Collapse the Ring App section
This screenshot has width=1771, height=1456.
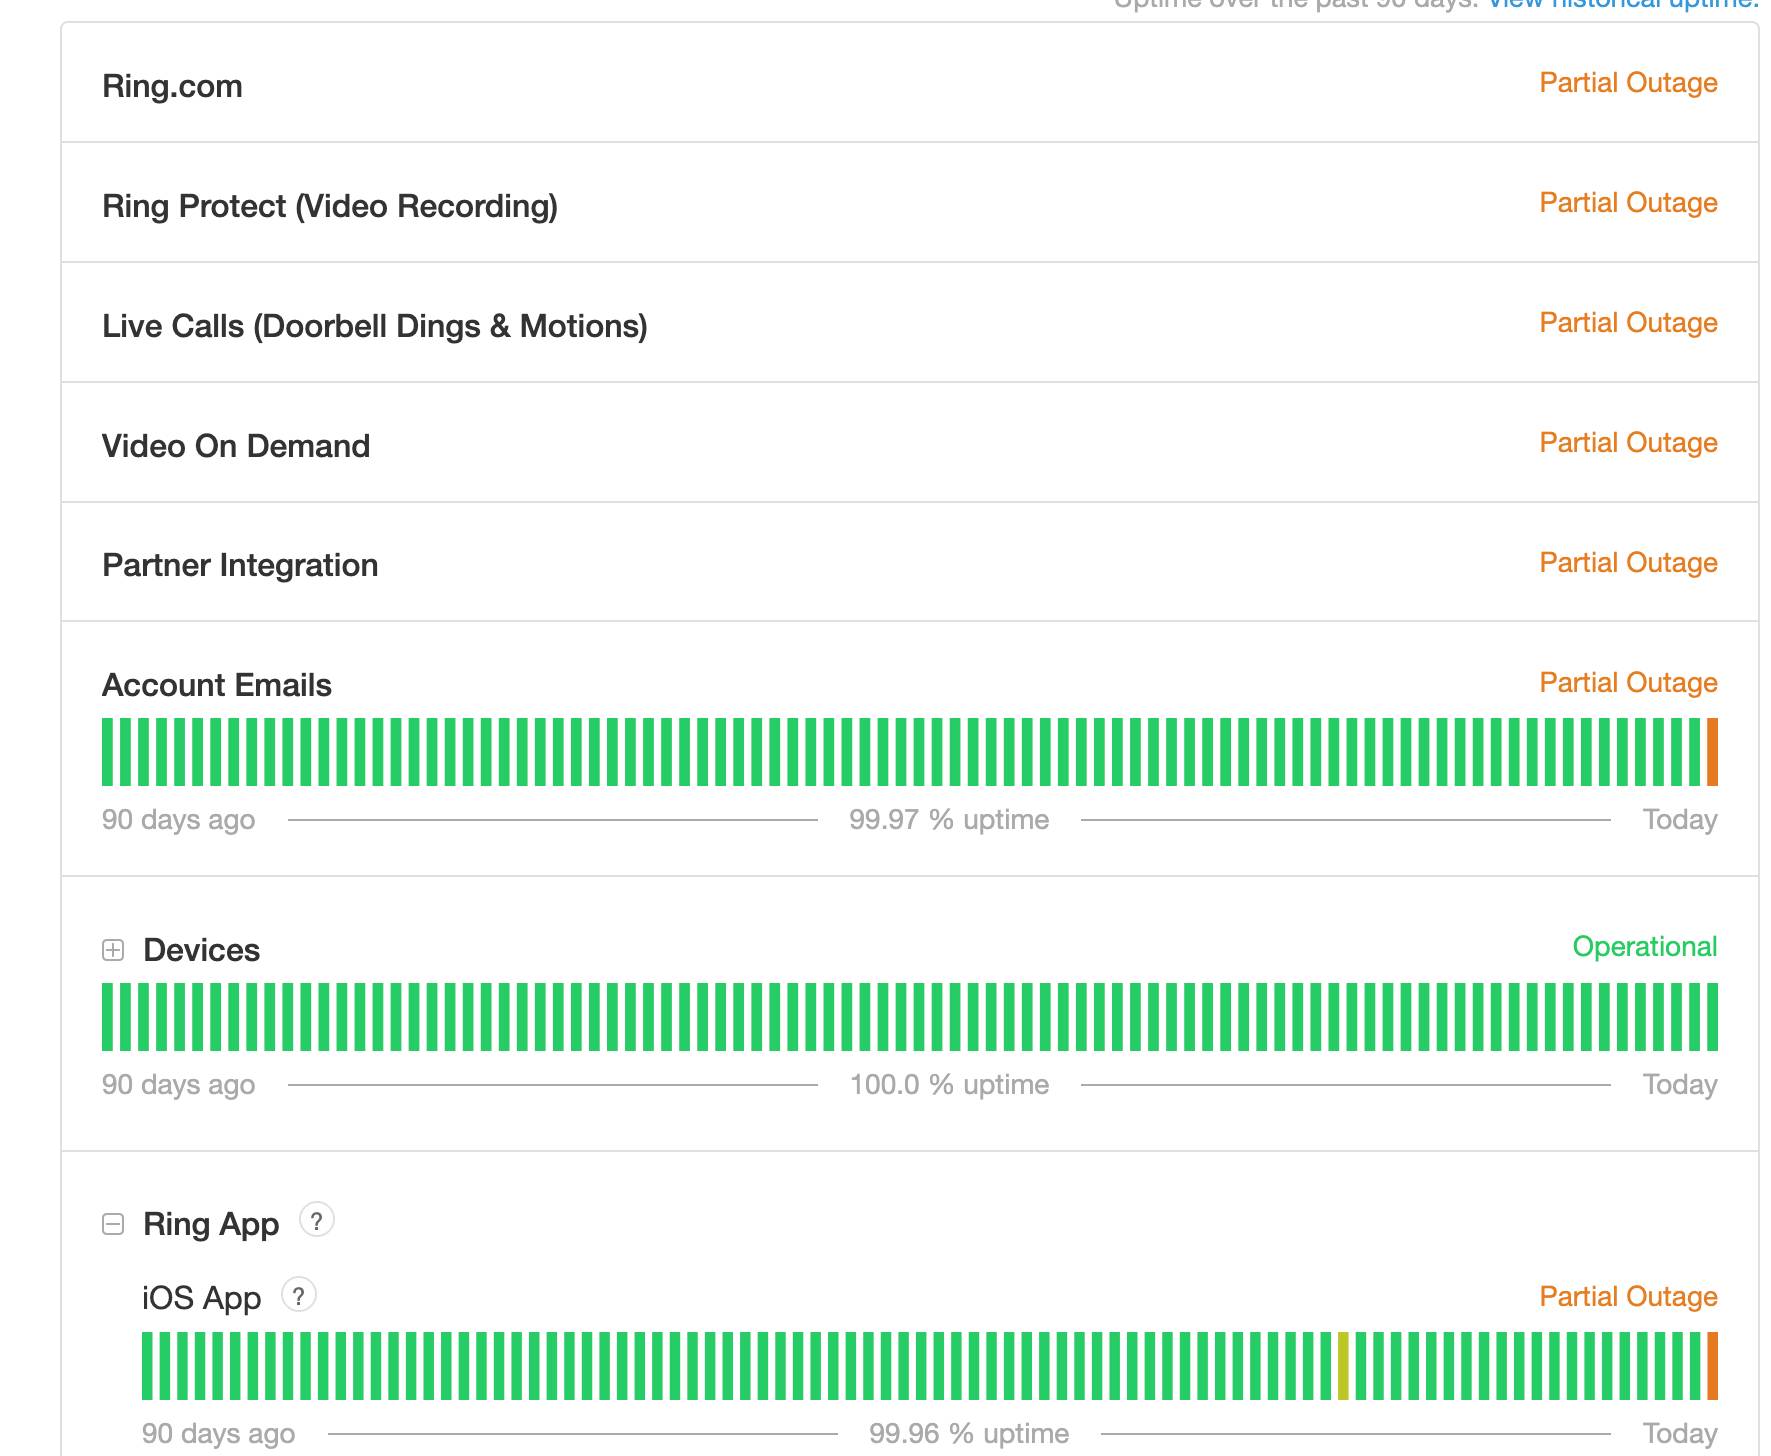pos(112,1222)
